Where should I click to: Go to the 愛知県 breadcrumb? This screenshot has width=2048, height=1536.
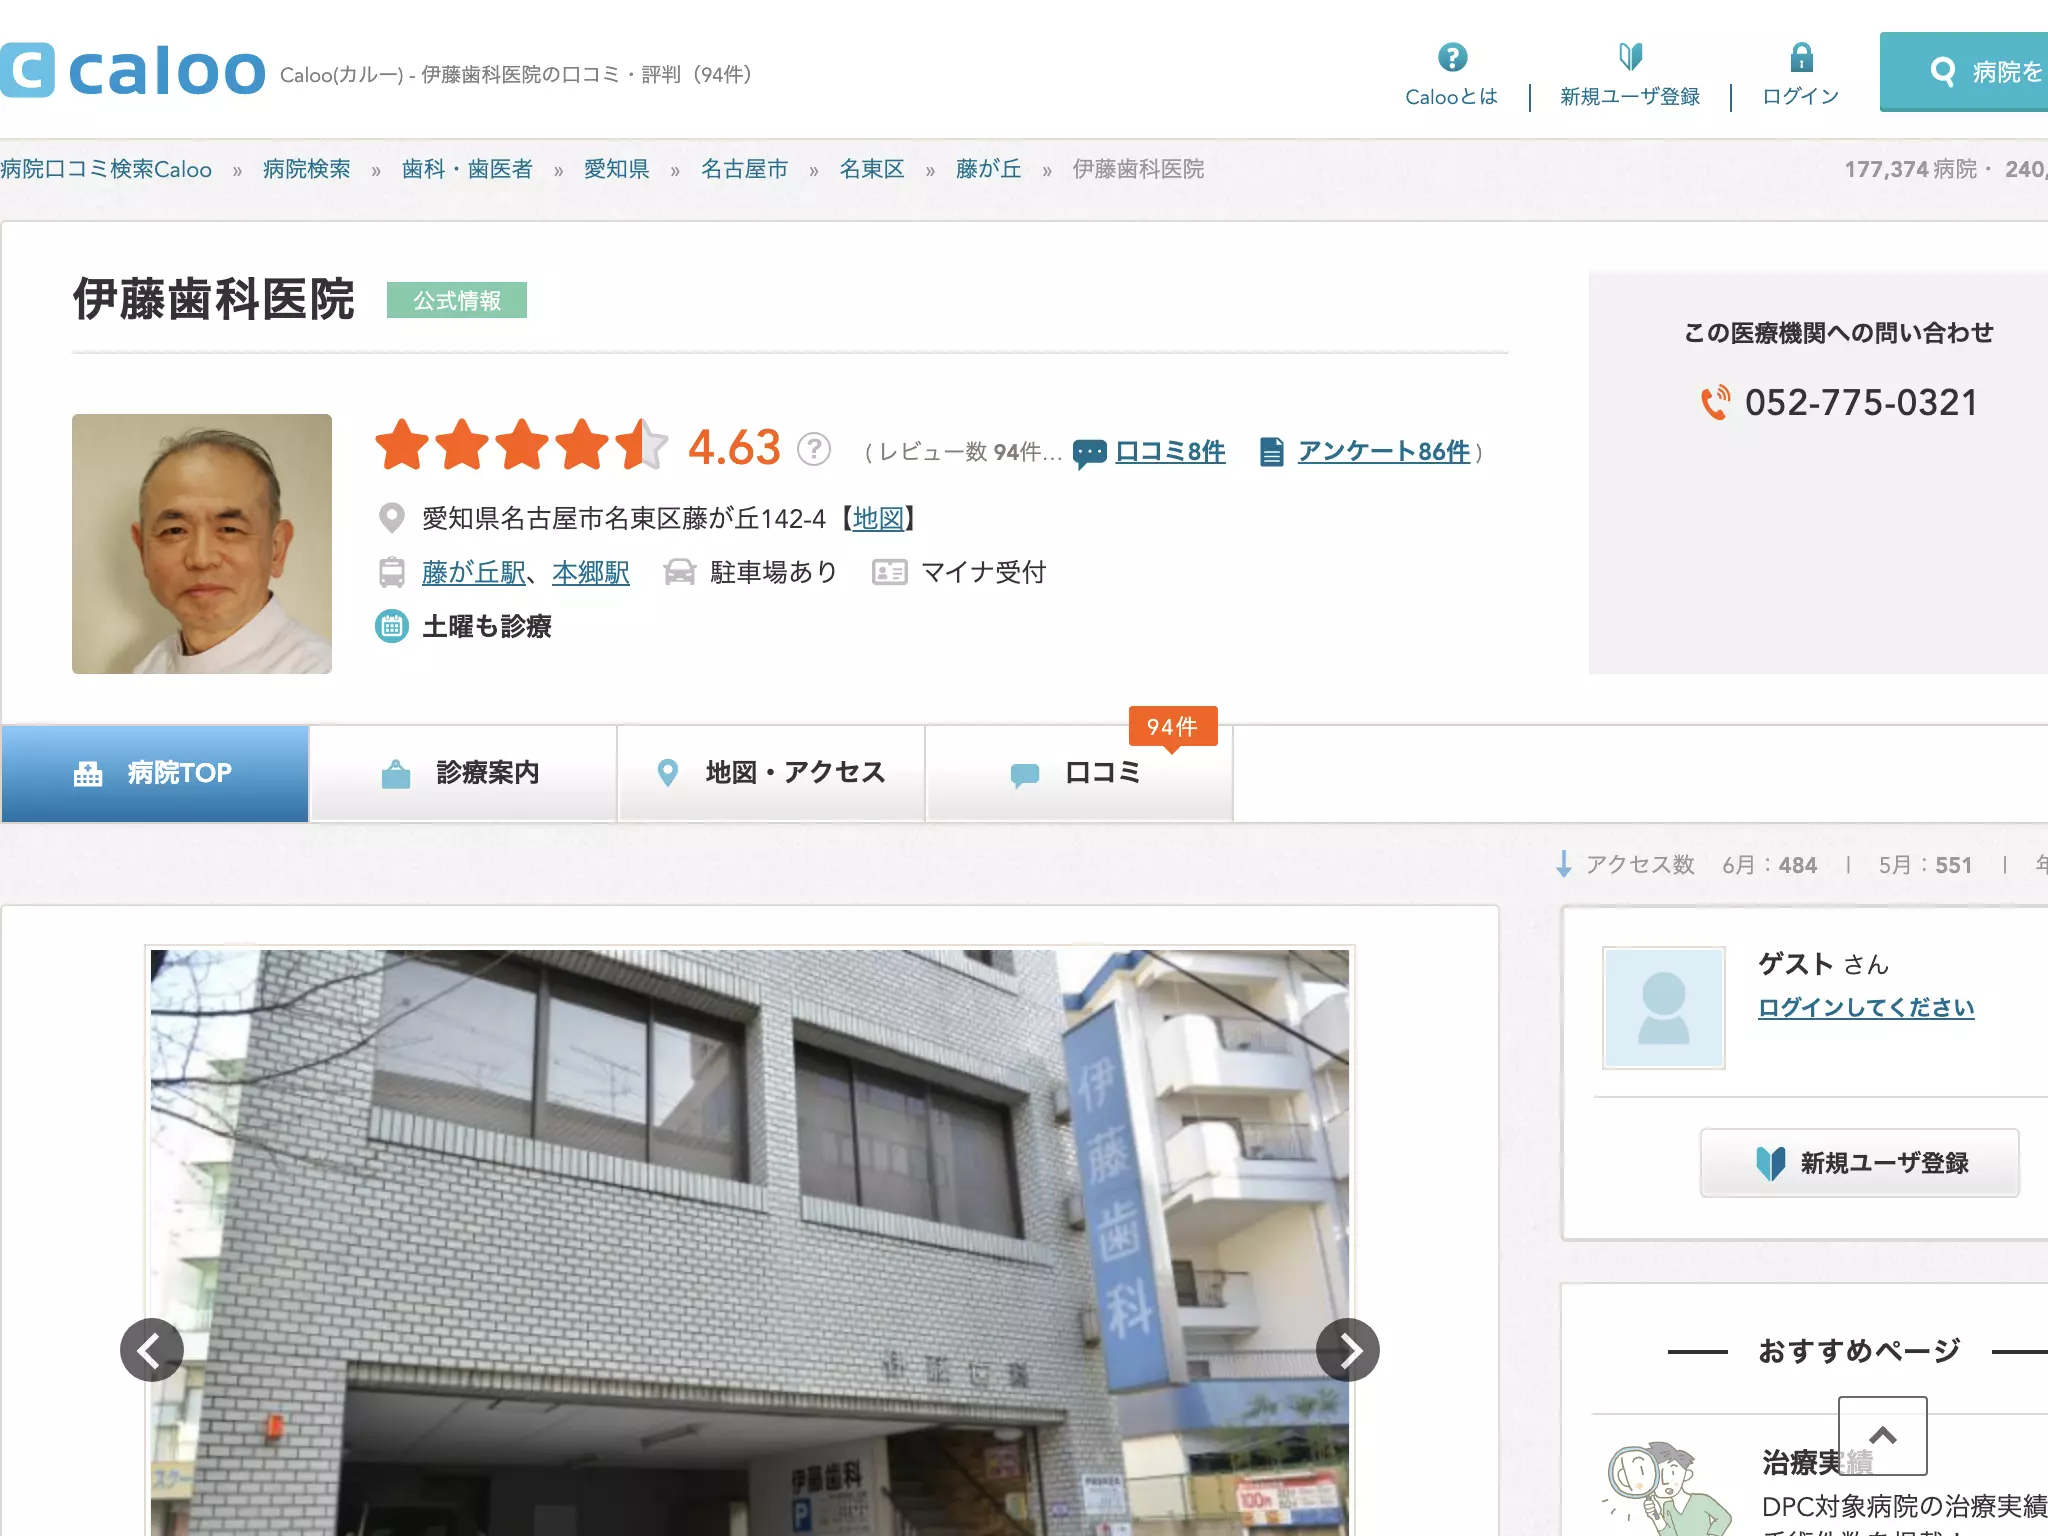coord(617,169)
